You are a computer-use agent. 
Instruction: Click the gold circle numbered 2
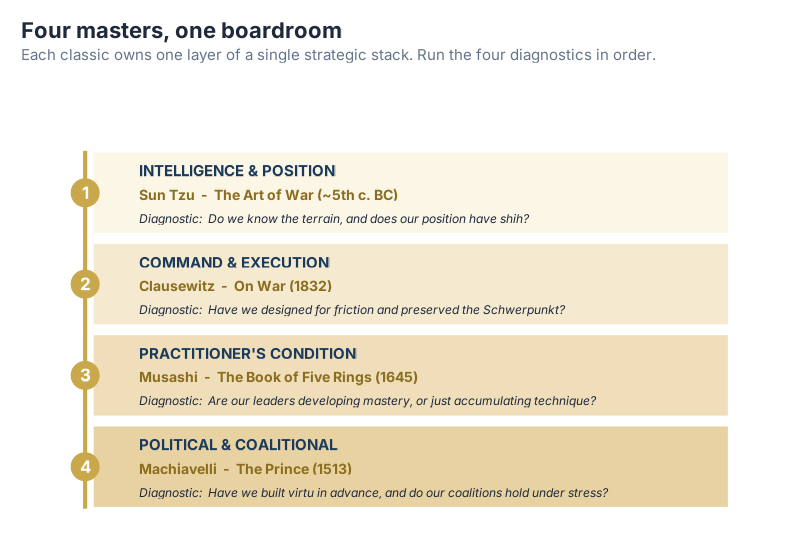click(x=85, y=284)
